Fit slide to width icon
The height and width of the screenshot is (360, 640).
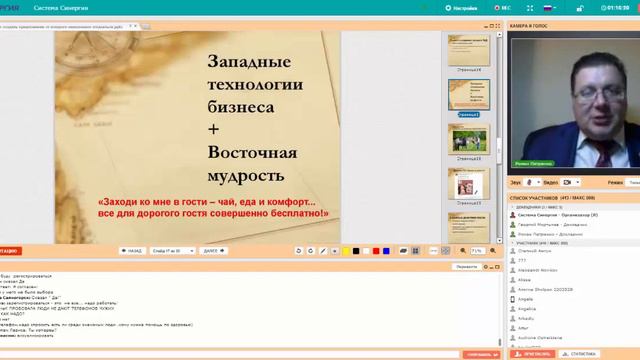tap(433, 251)
